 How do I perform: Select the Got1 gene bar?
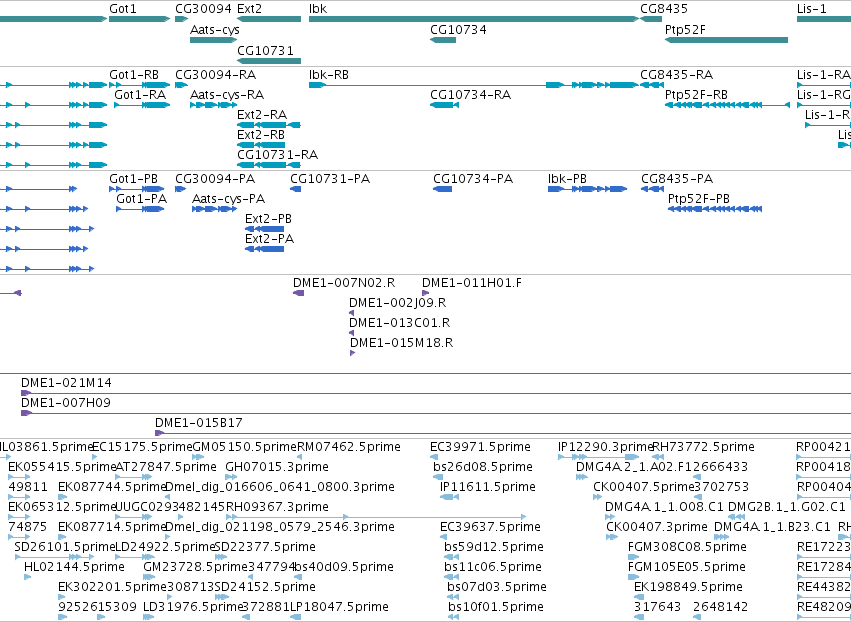pyautogui.click(x=139, y=19)
